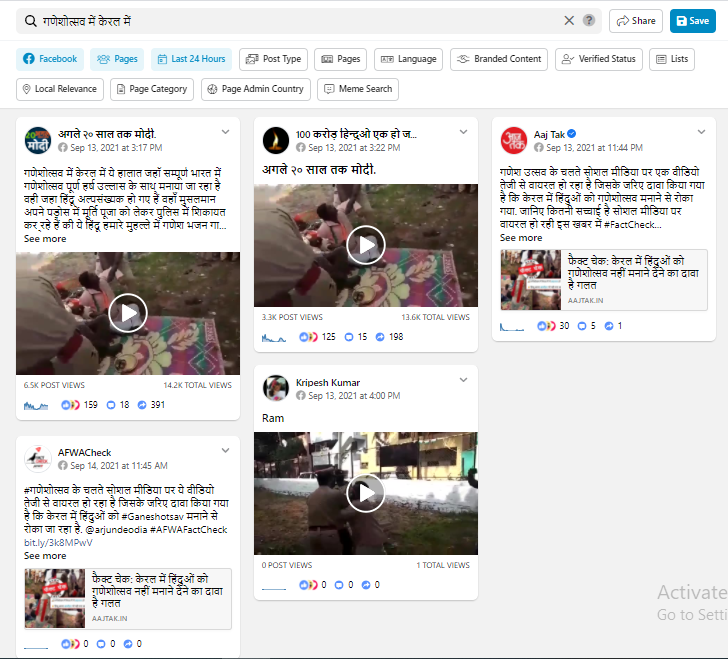
Task: Change the Last 24 Hours timeframe
Action: (x=191, y=59)
